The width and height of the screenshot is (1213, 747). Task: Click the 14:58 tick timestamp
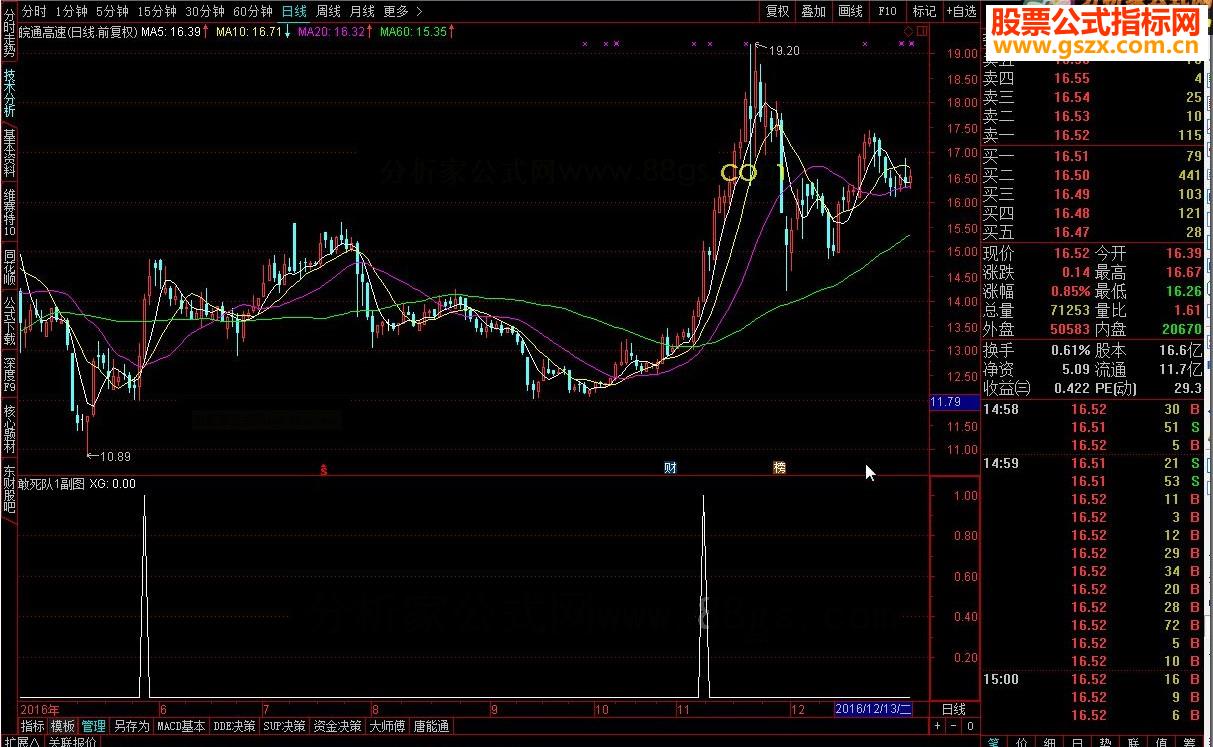[1001, 409]
